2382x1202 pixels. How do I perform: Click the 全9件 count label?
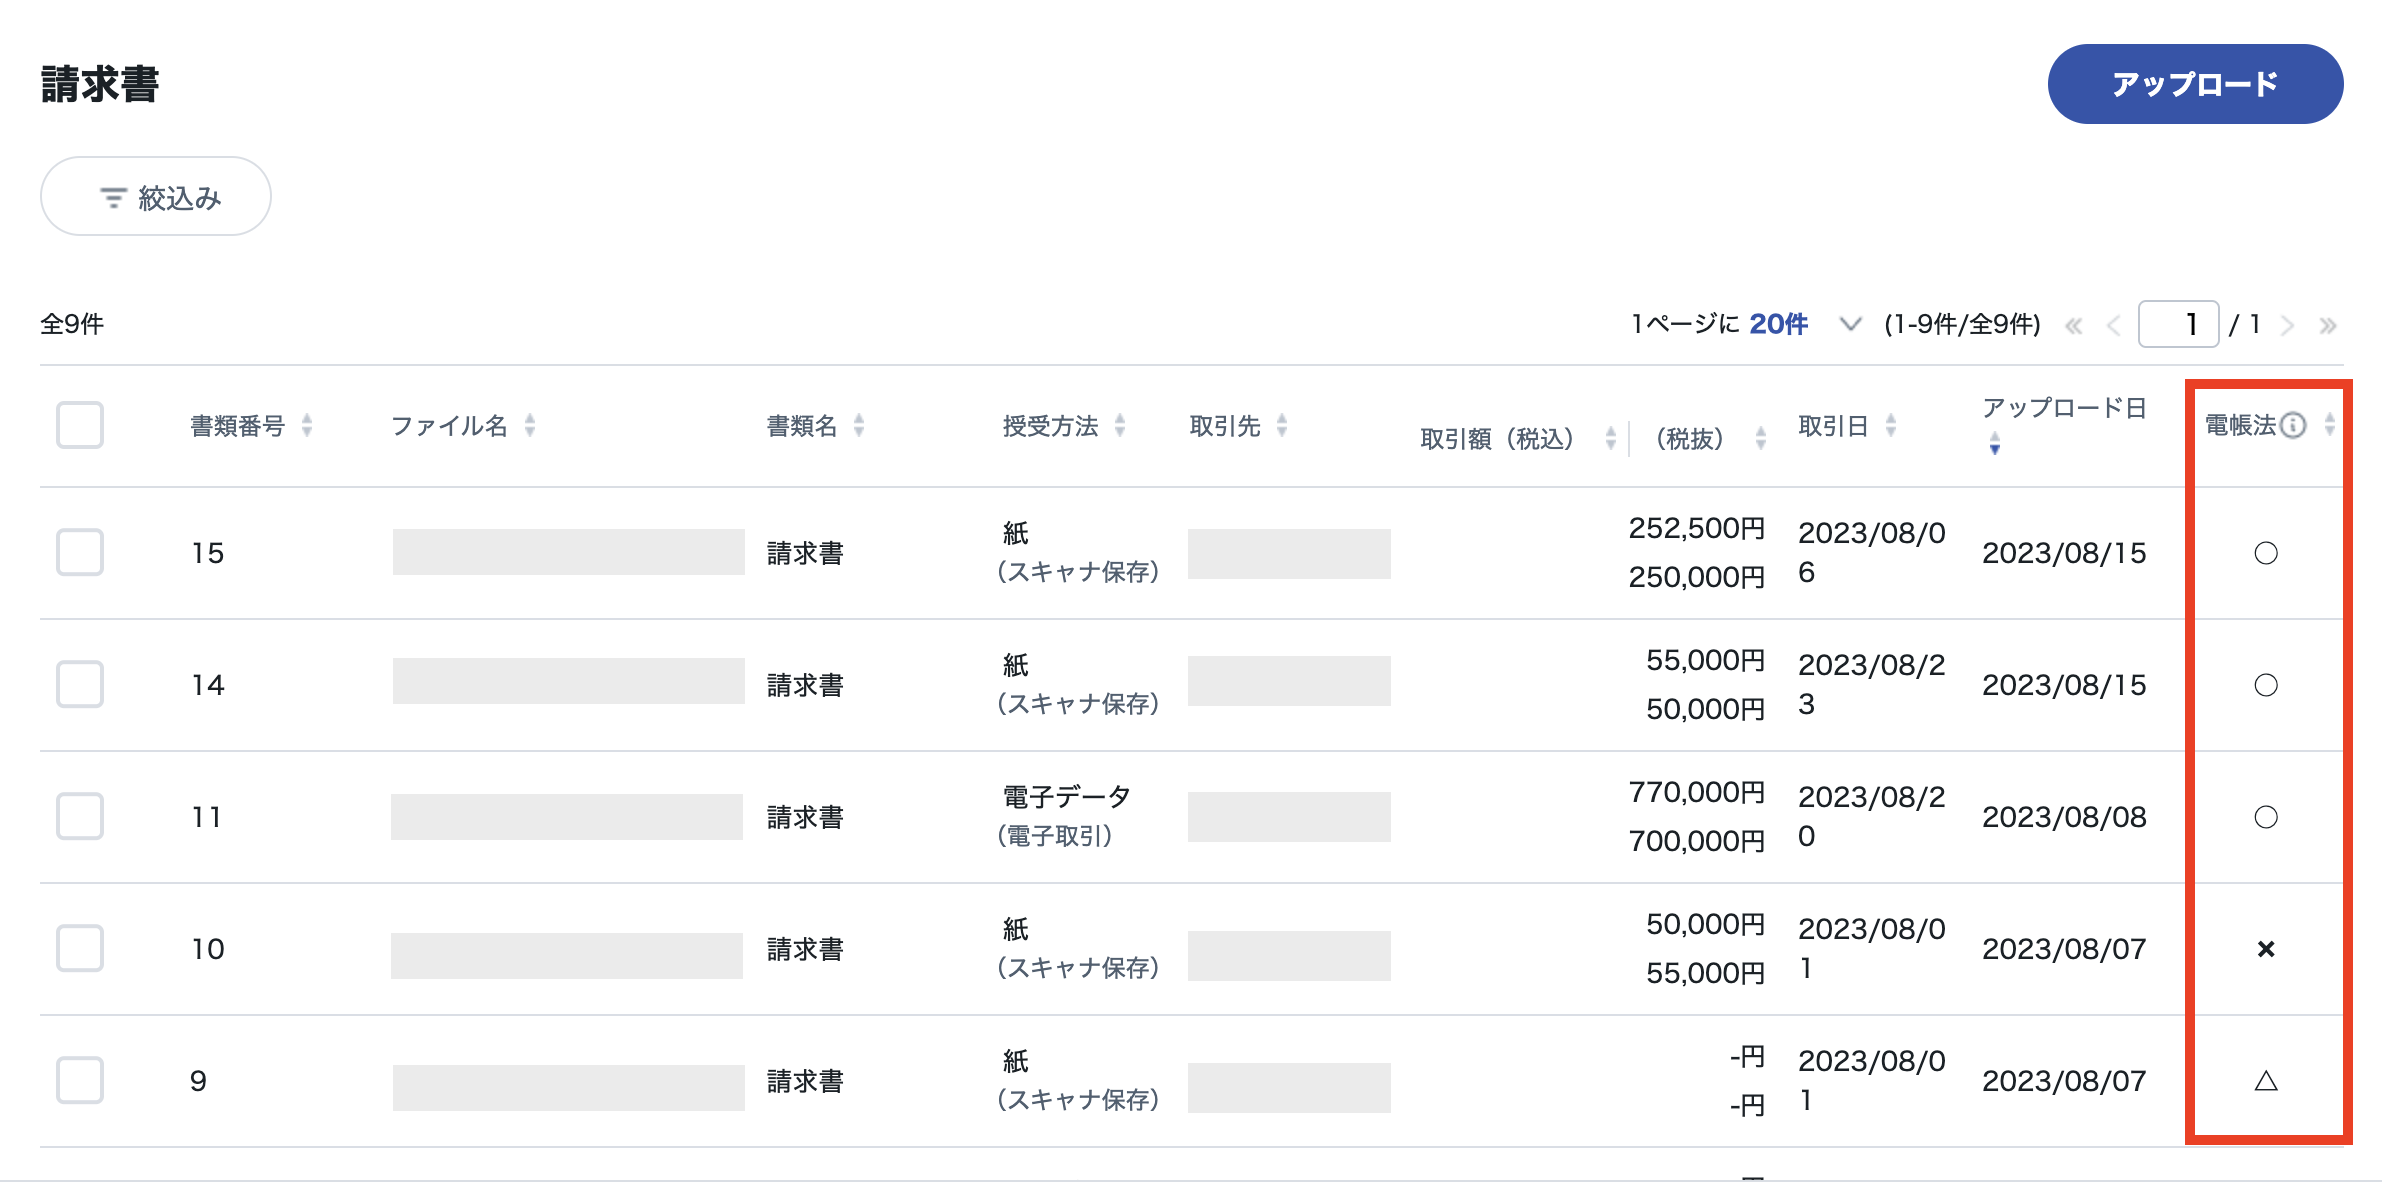[72, 324]
